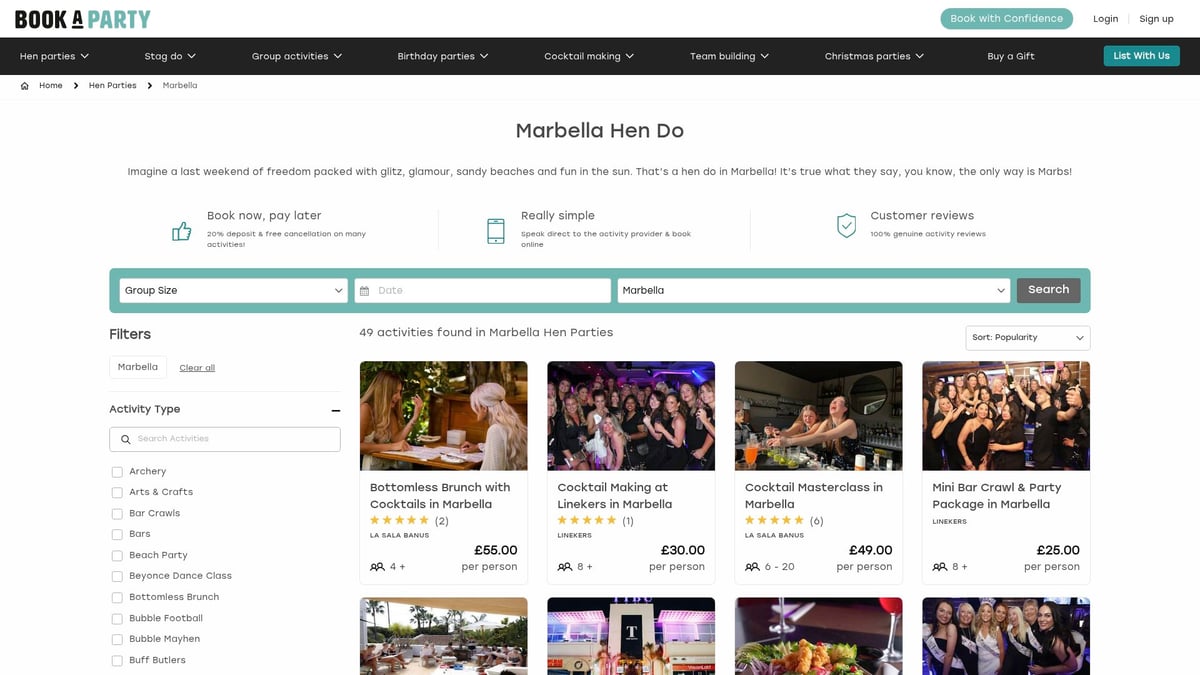Viewport: 1200px width, 675px height.
Task: Click the shield icon beside Customer reviews
Action: tap(845, 225)
